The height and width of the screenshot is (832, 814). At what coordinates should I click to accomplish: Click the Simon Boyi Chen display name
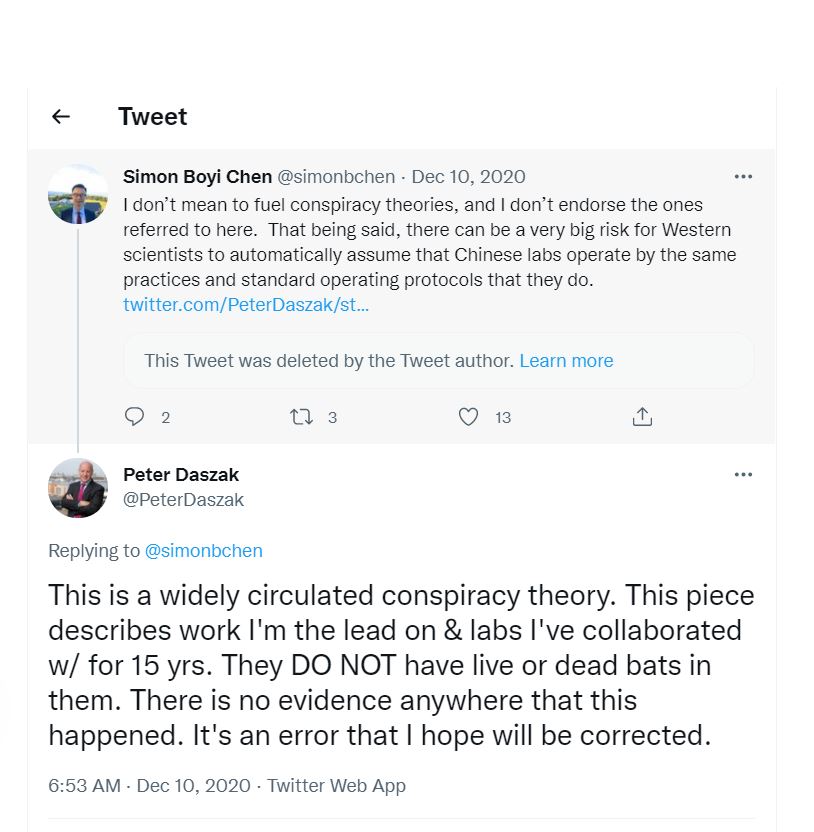197,177
